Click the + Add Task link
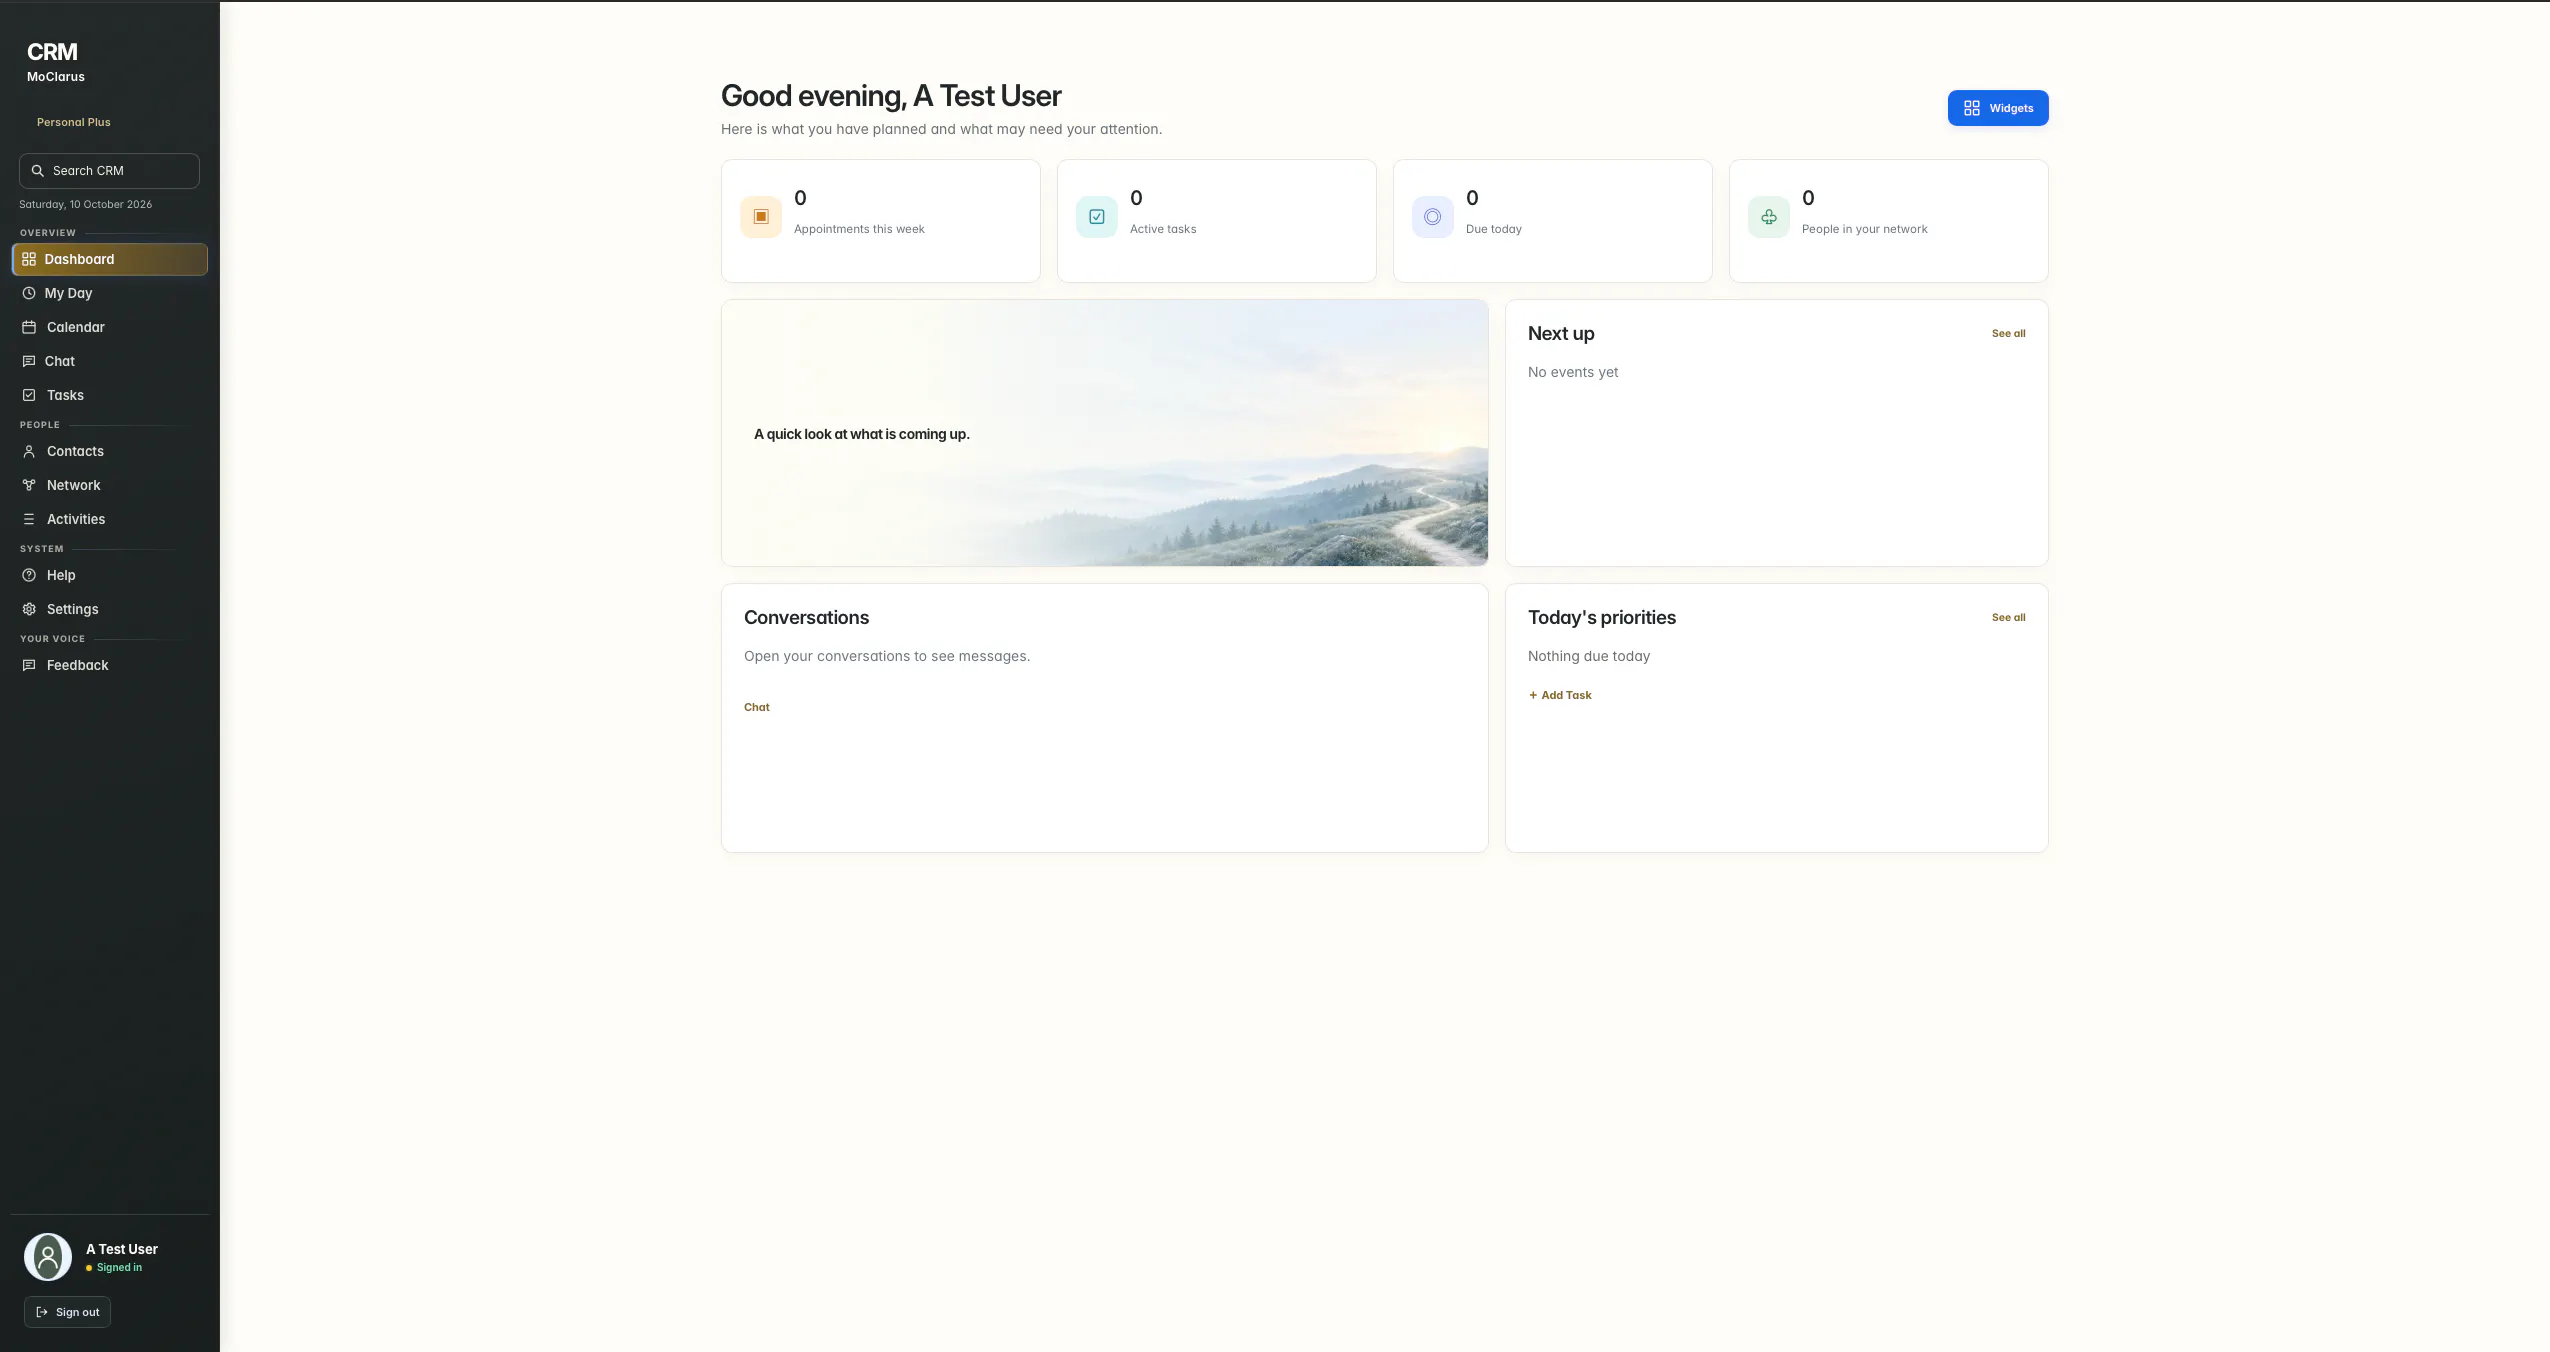Viewport: 2550px width, 1352px height. click(x=1560, y=695)
